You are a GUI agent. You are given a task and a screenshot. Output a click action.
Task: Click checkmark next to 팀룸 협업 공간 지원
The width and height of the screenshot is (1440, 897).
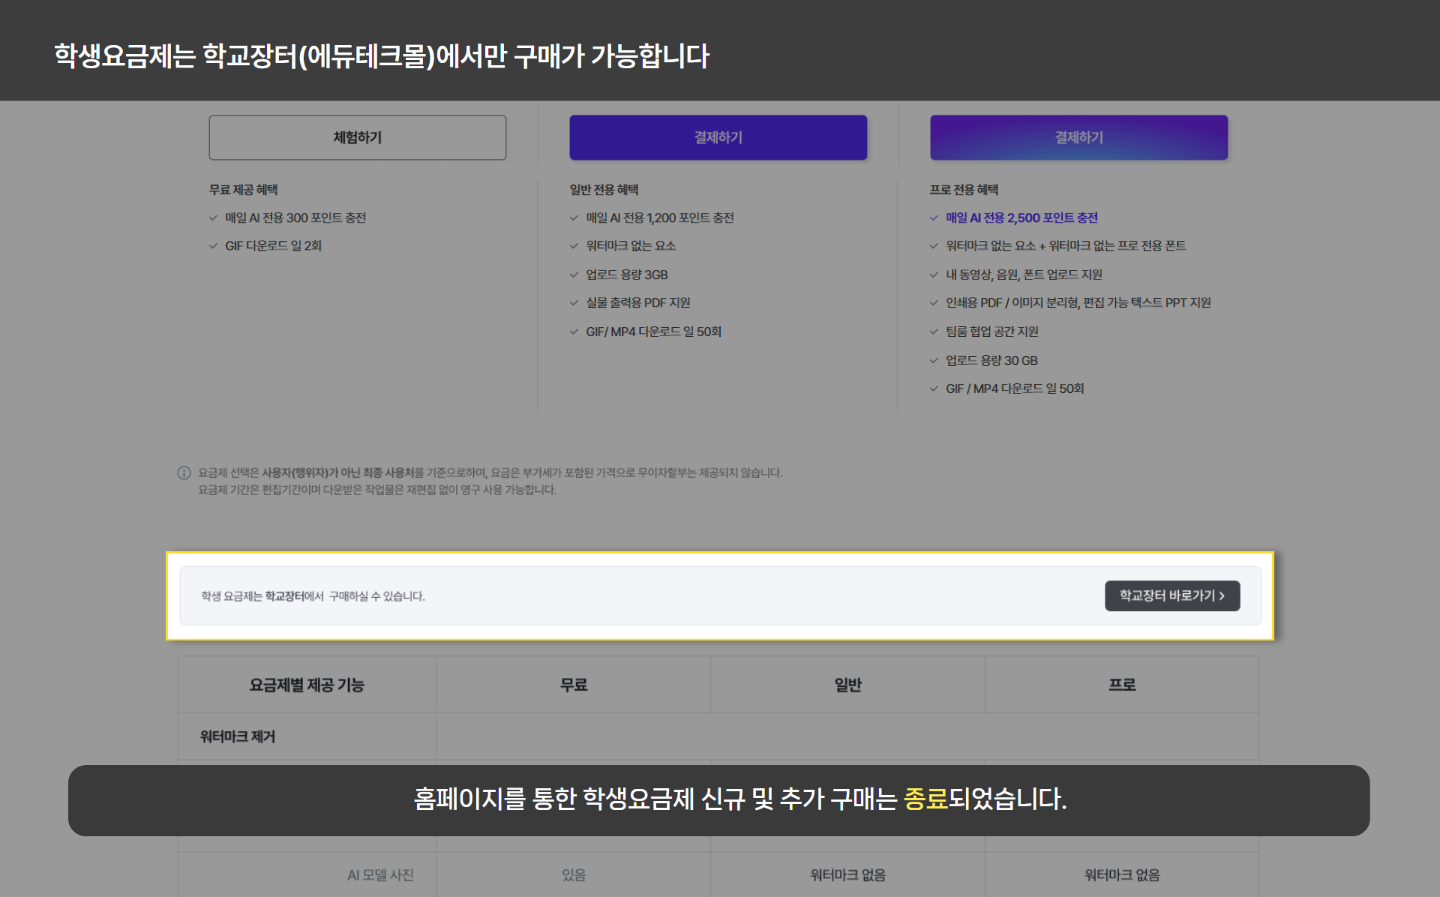coord(934,332)
